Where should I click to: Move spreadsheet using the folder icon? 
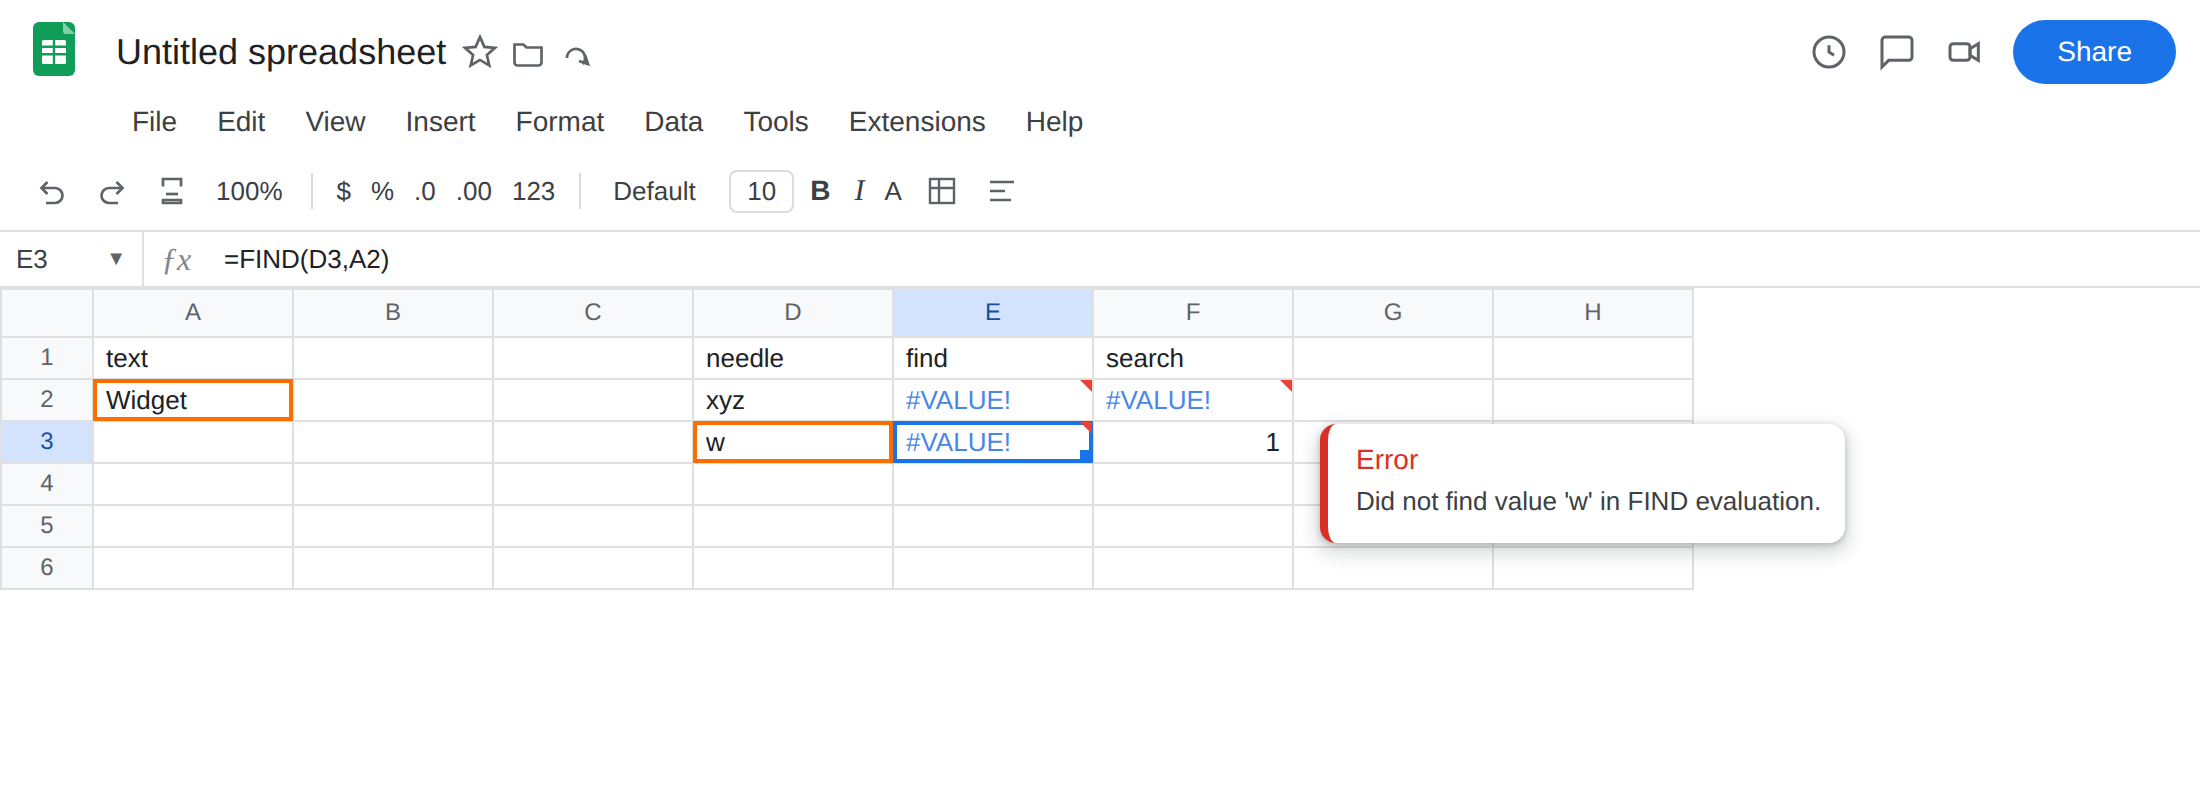(528, 54)
